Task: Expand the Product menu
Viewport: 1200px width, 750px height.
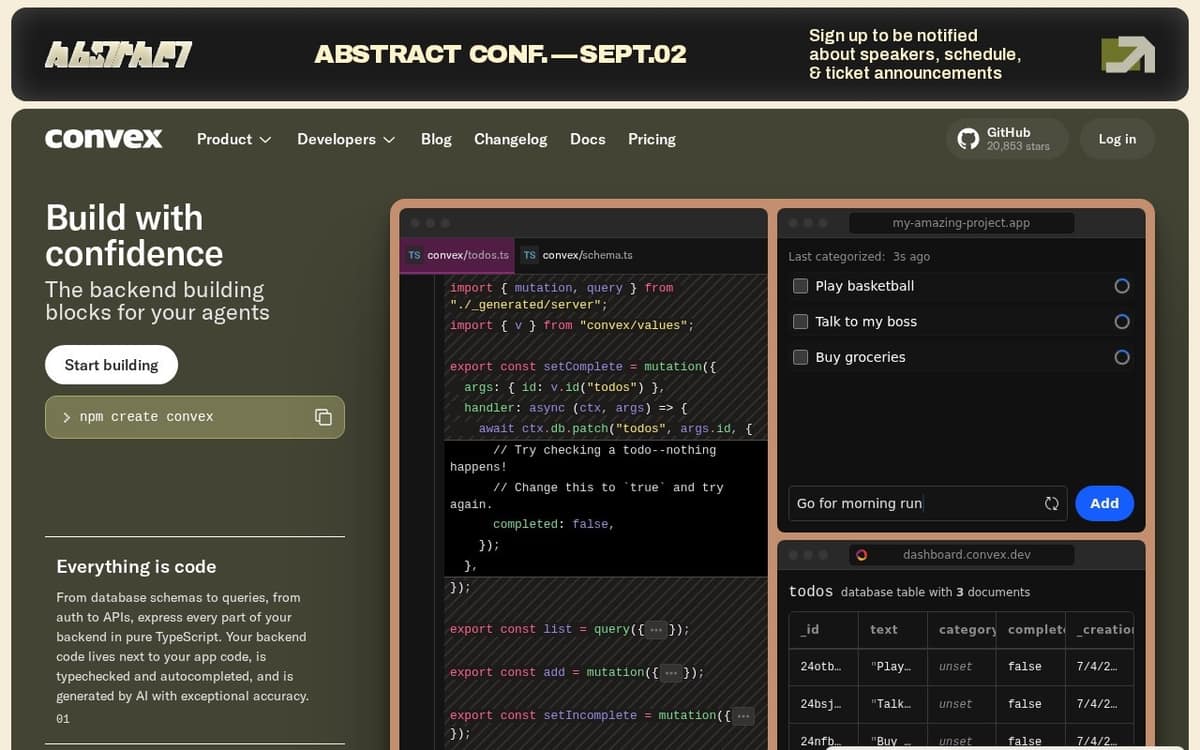Action: click(x=234, y=139)
